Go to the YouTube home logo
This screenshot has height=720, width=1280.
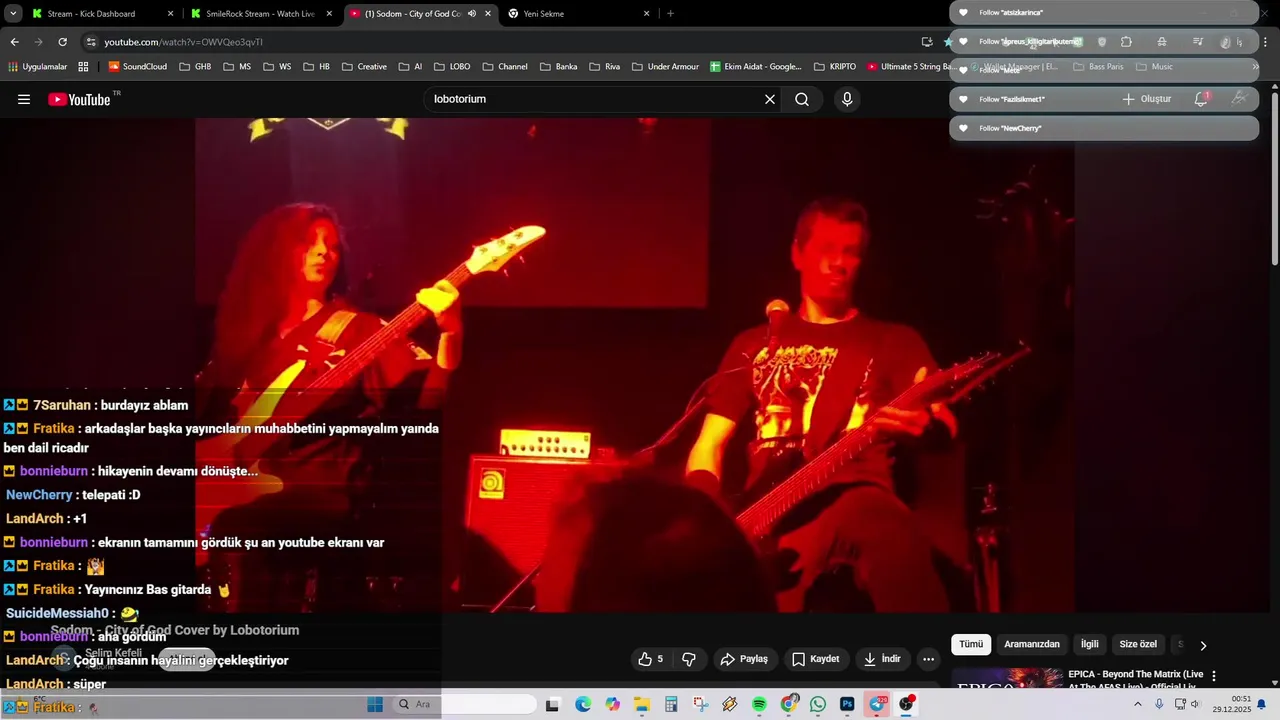click(x=79, y=99)
